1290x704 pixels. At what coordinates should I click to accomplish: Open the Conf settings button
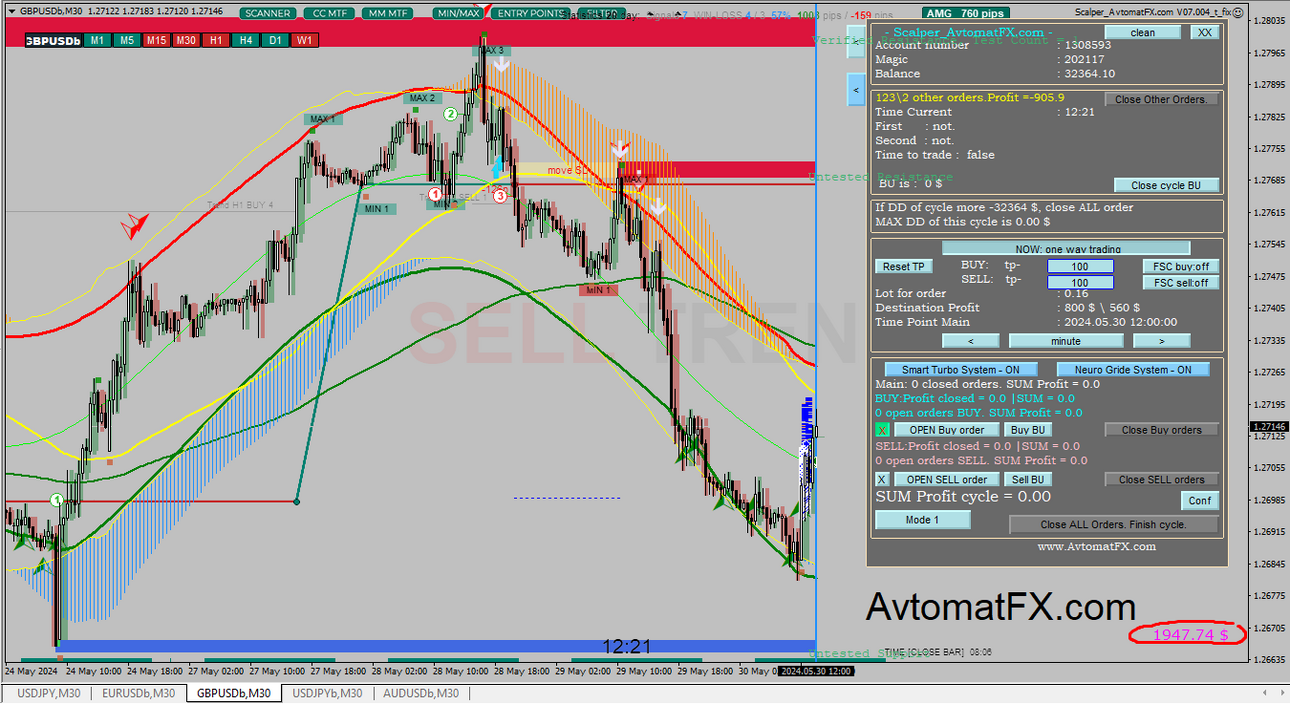(x=1200, y=501)
